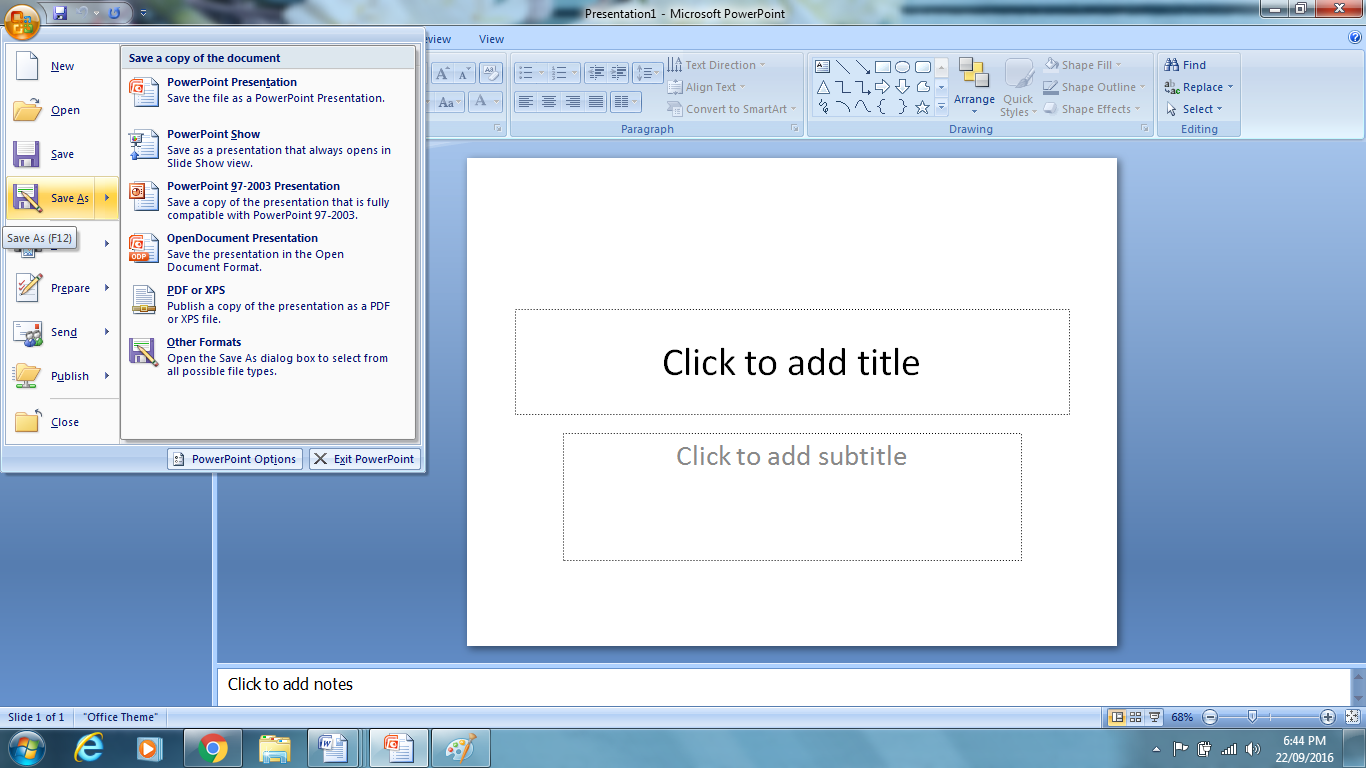Image resolution: width=1366 pixels, height=768 pixels.
Task: Expand the Shape Fill dropdown
Action: [1119, 65]
